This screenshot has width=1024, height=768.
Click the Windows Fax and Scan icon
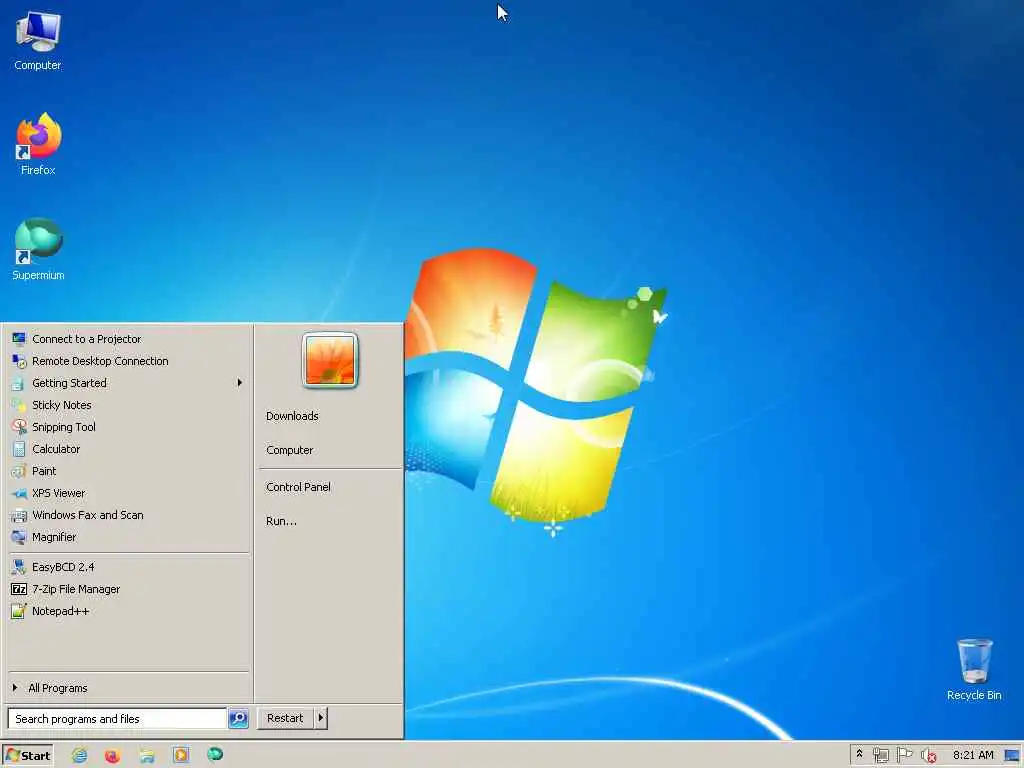point(18,515)
